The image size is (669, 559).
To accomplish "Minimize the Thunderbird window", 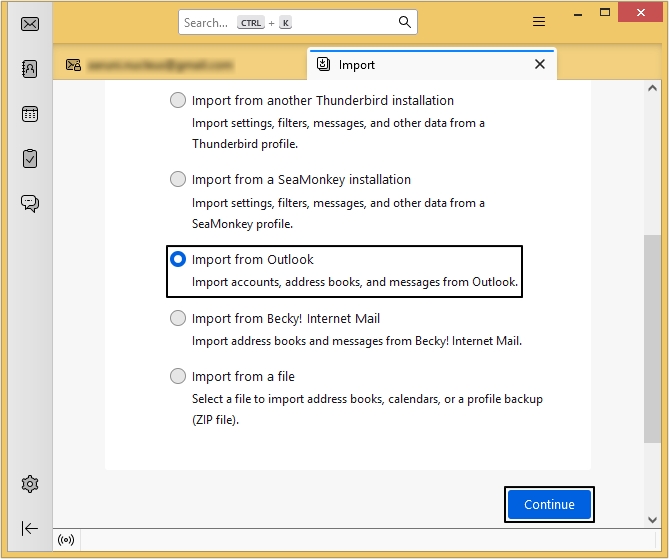I will pos(578,14).
